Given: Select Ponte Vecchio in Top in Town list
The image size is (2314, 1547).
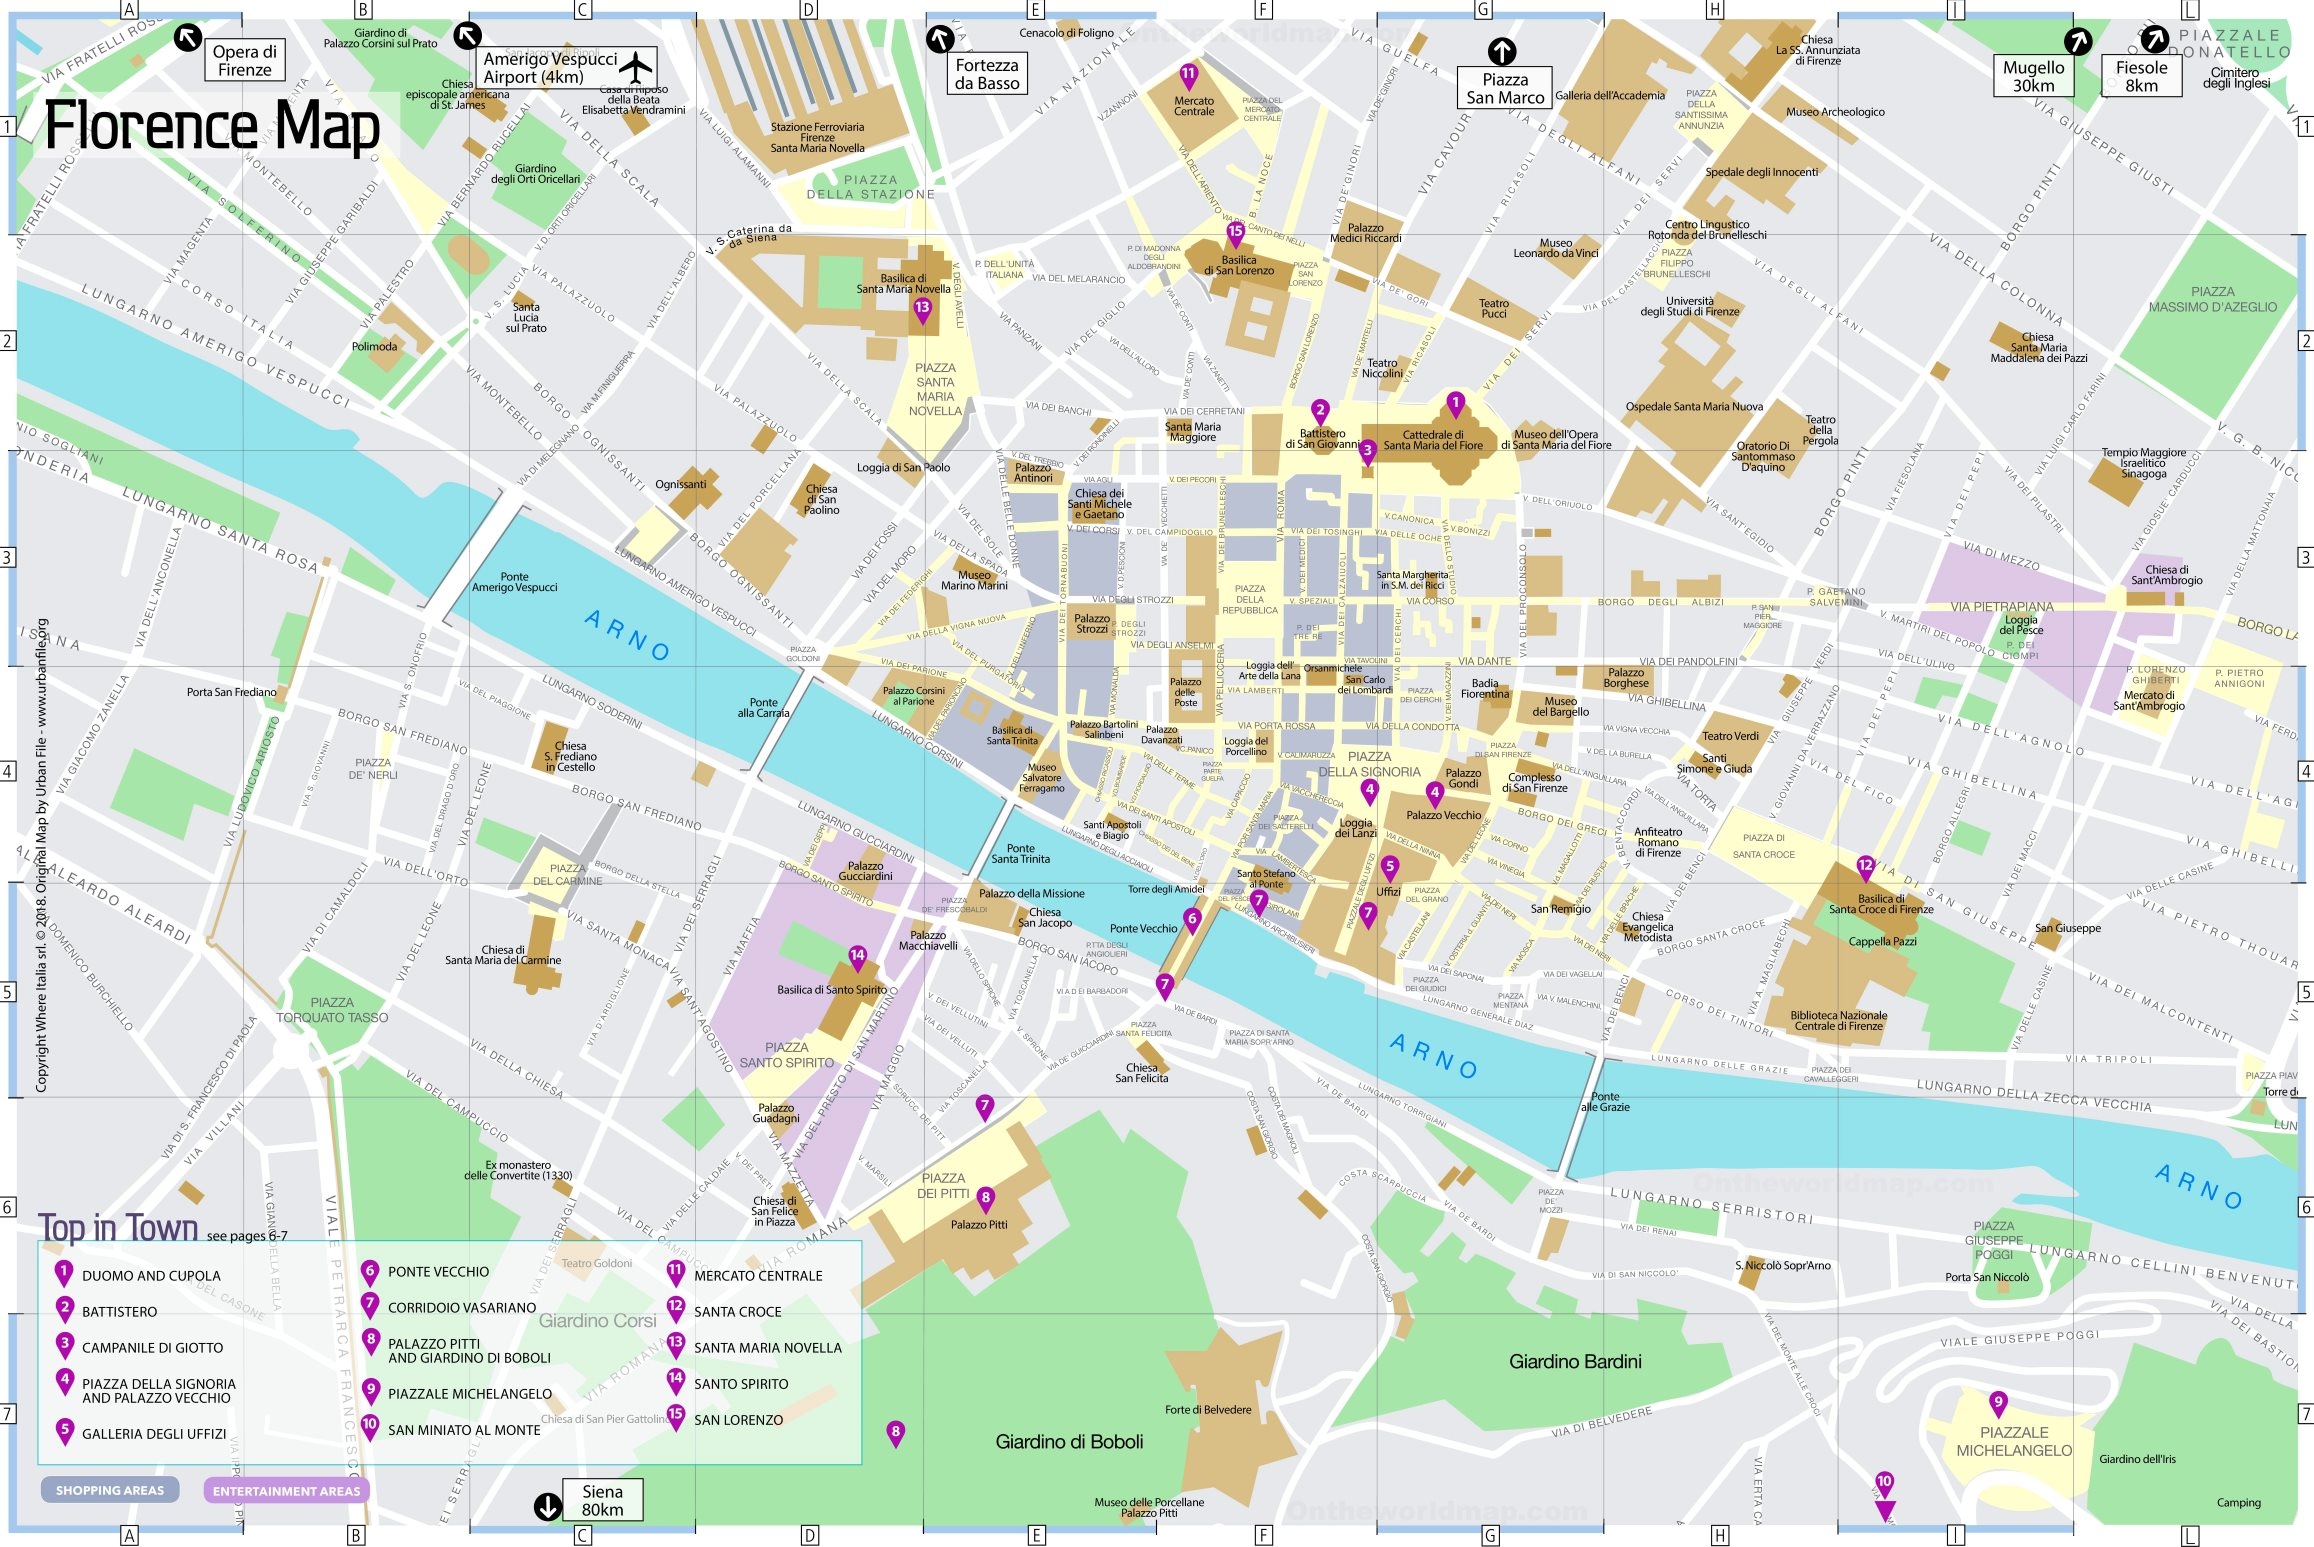Looking at the screenshot, I should tap(438, 1272).
